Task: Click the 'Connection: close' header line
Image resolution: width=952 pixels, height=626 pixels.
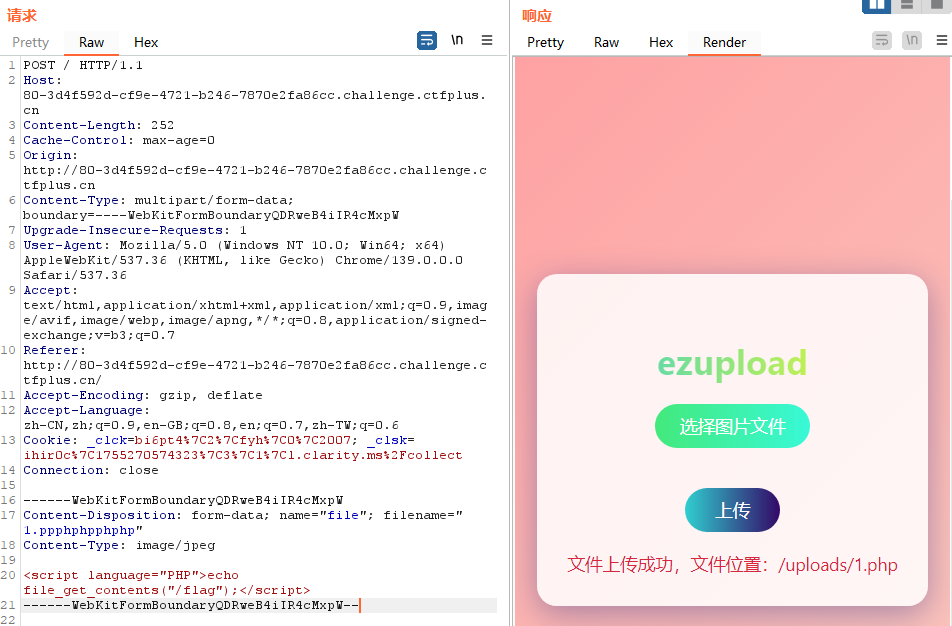Action: [90, 470]
